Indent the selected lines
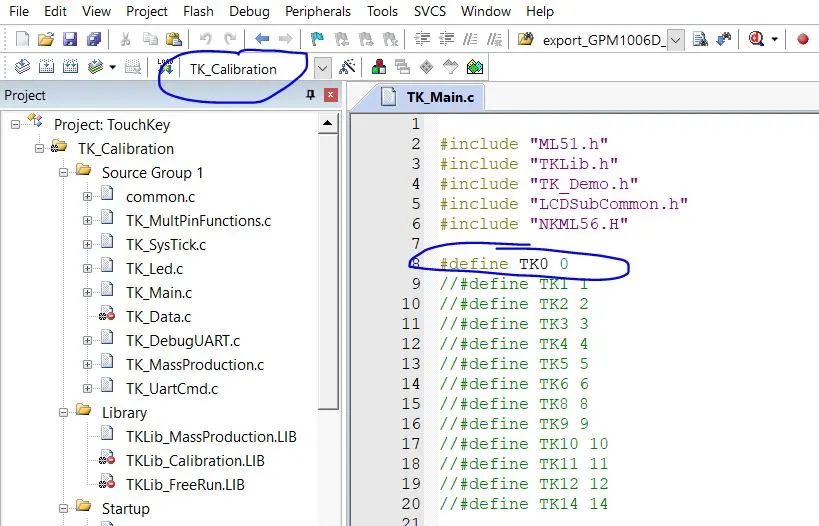This screenshot has height=526, width=819. tap(422, 39)
